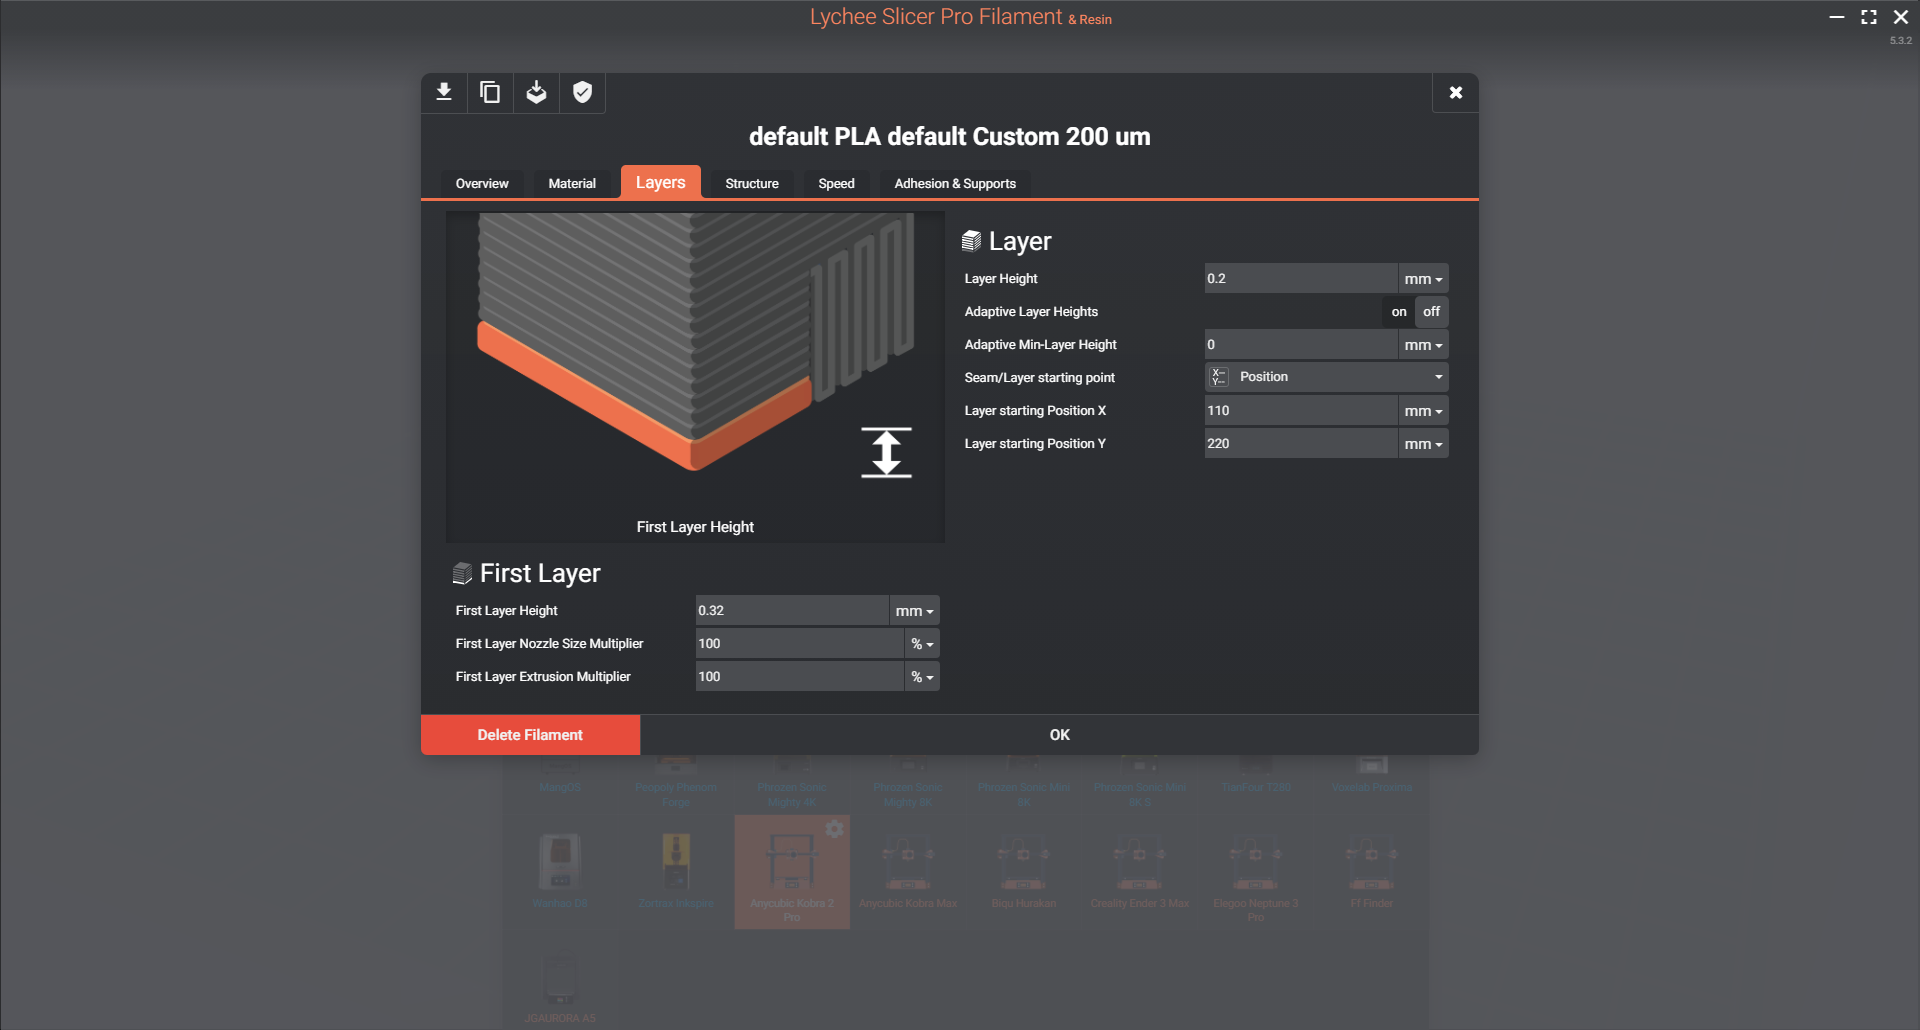Click the First Layer section icon

coord(462,573)
